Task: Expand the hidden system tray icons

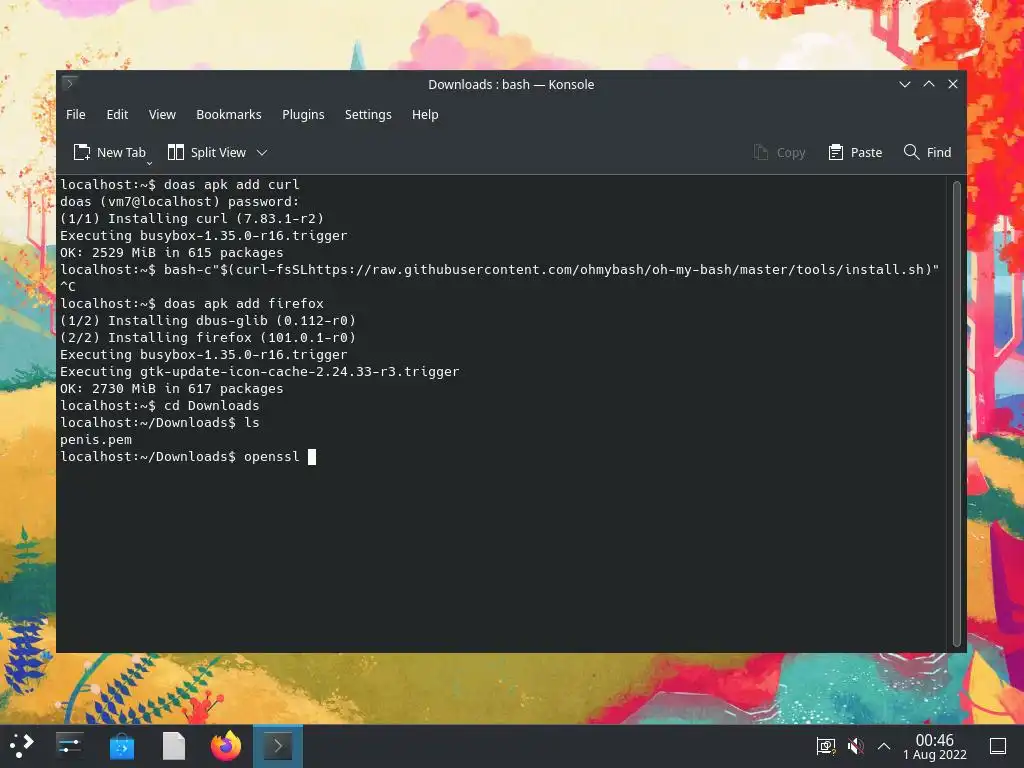Action: [x=884, y=746]
